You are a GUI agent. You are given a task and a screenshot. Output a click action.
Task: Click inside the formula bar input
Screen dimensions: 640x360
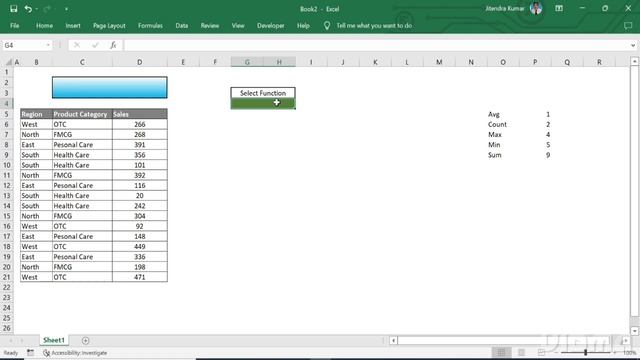pyautogui.click(x=376, y=45)
